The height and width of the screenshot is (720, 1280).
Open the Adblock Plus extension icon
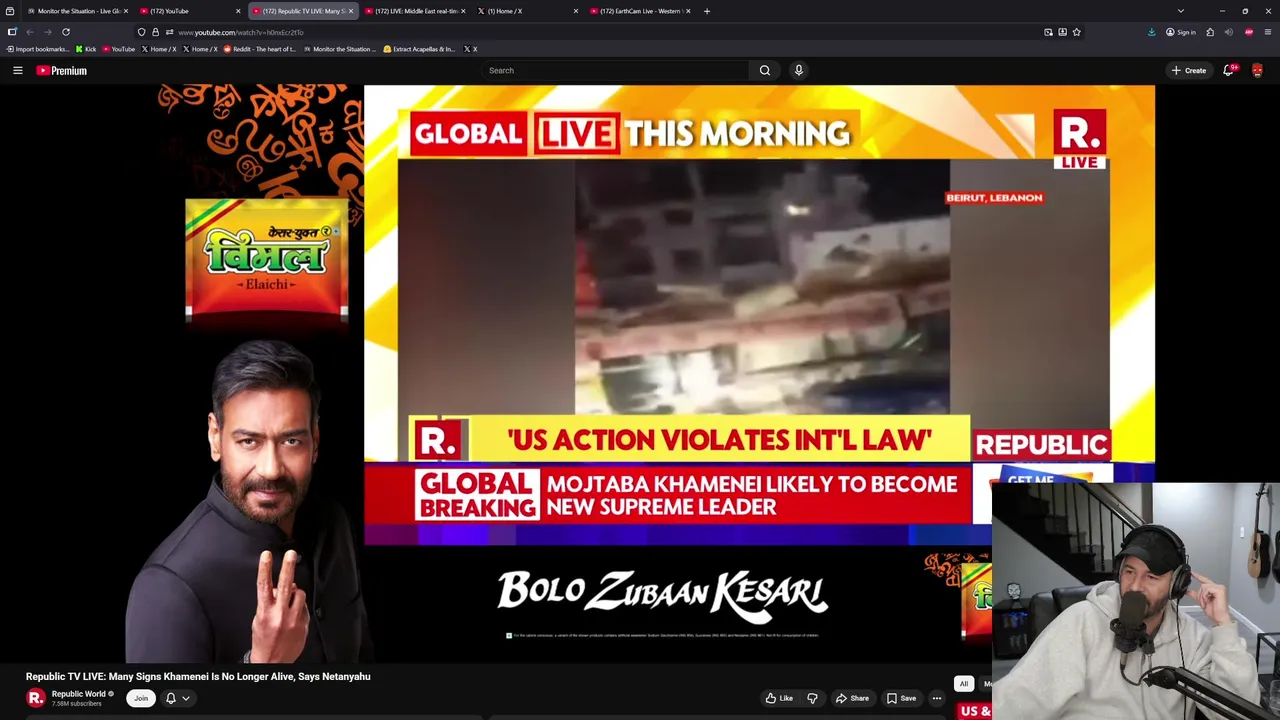[x=1248, y=32]
